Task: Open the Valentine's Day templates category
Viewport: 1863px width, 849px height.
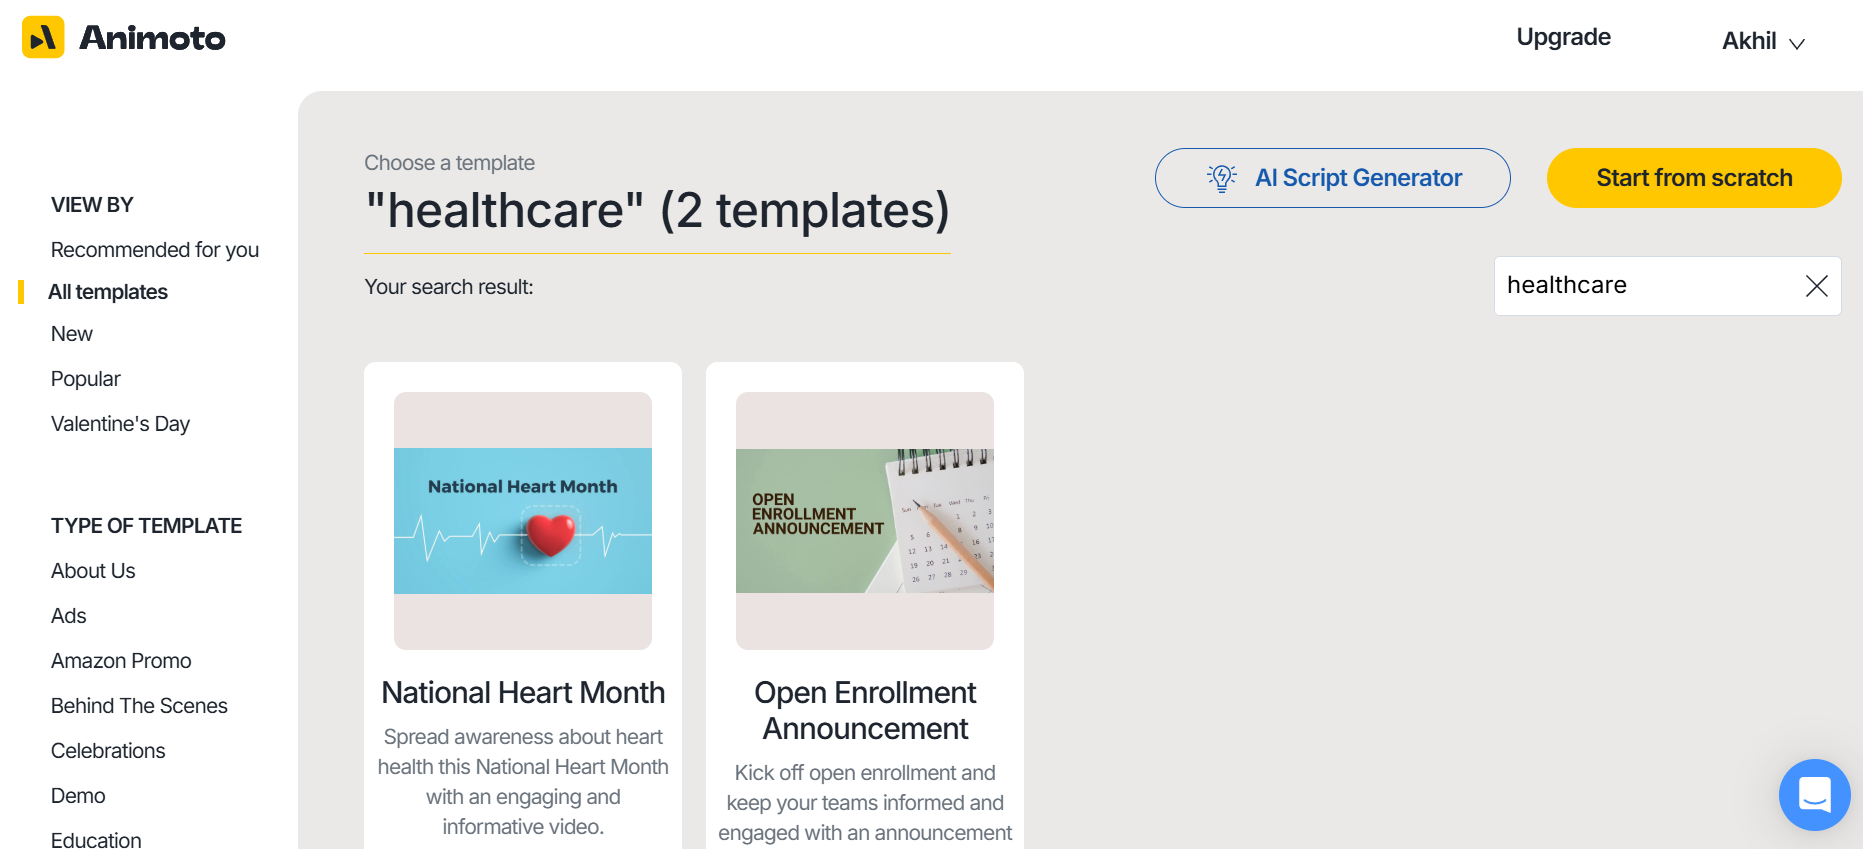Action: point(120,423)
